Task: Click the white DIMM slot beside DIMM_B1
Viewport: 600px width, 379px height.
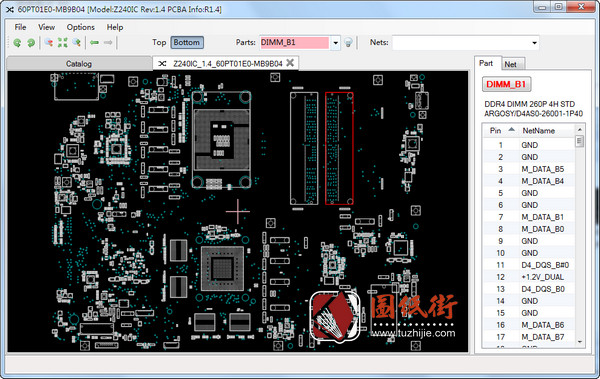Action: [x=304, y=149]
